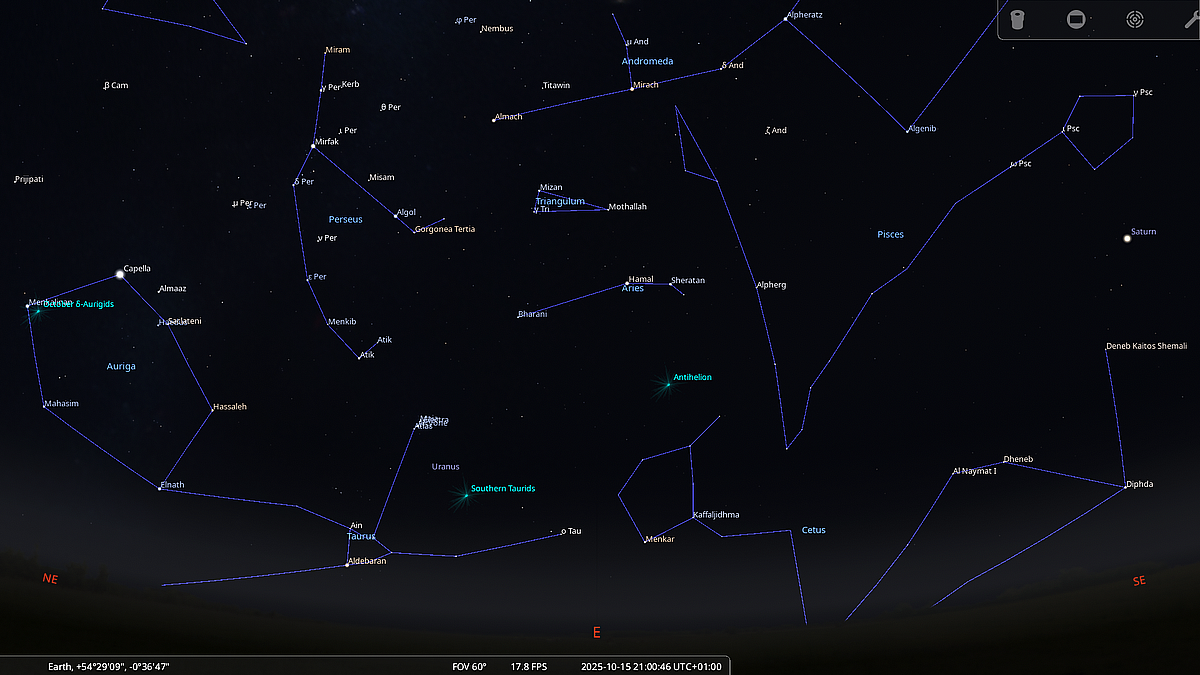Select the bright star Capella
The height and width of the screenshot is (675, 1200).
(119, 274)
